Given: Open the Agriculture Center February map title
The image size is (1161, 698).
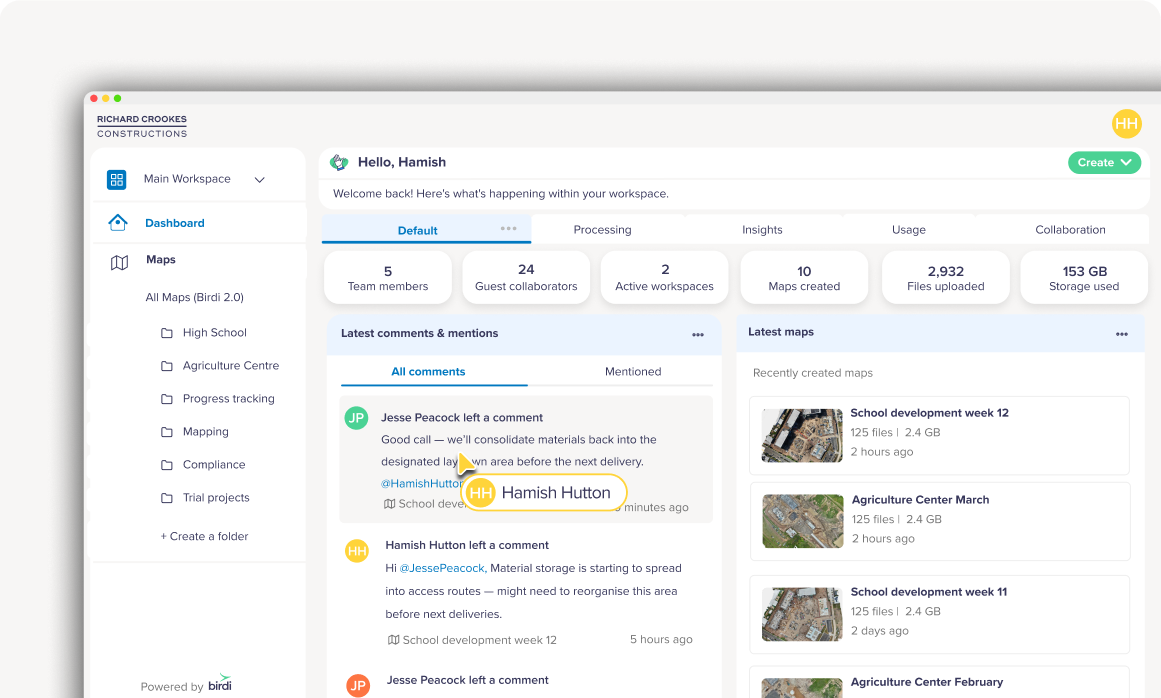Looking at the screenshot, I should coord(926,682).
